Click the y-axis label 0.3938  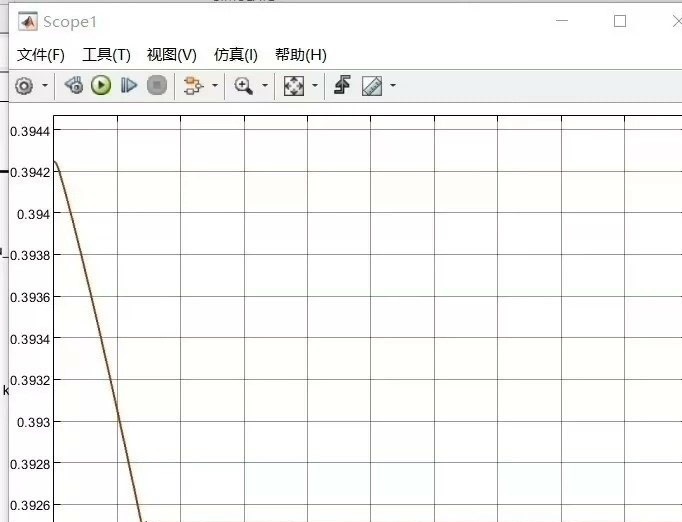30,255
